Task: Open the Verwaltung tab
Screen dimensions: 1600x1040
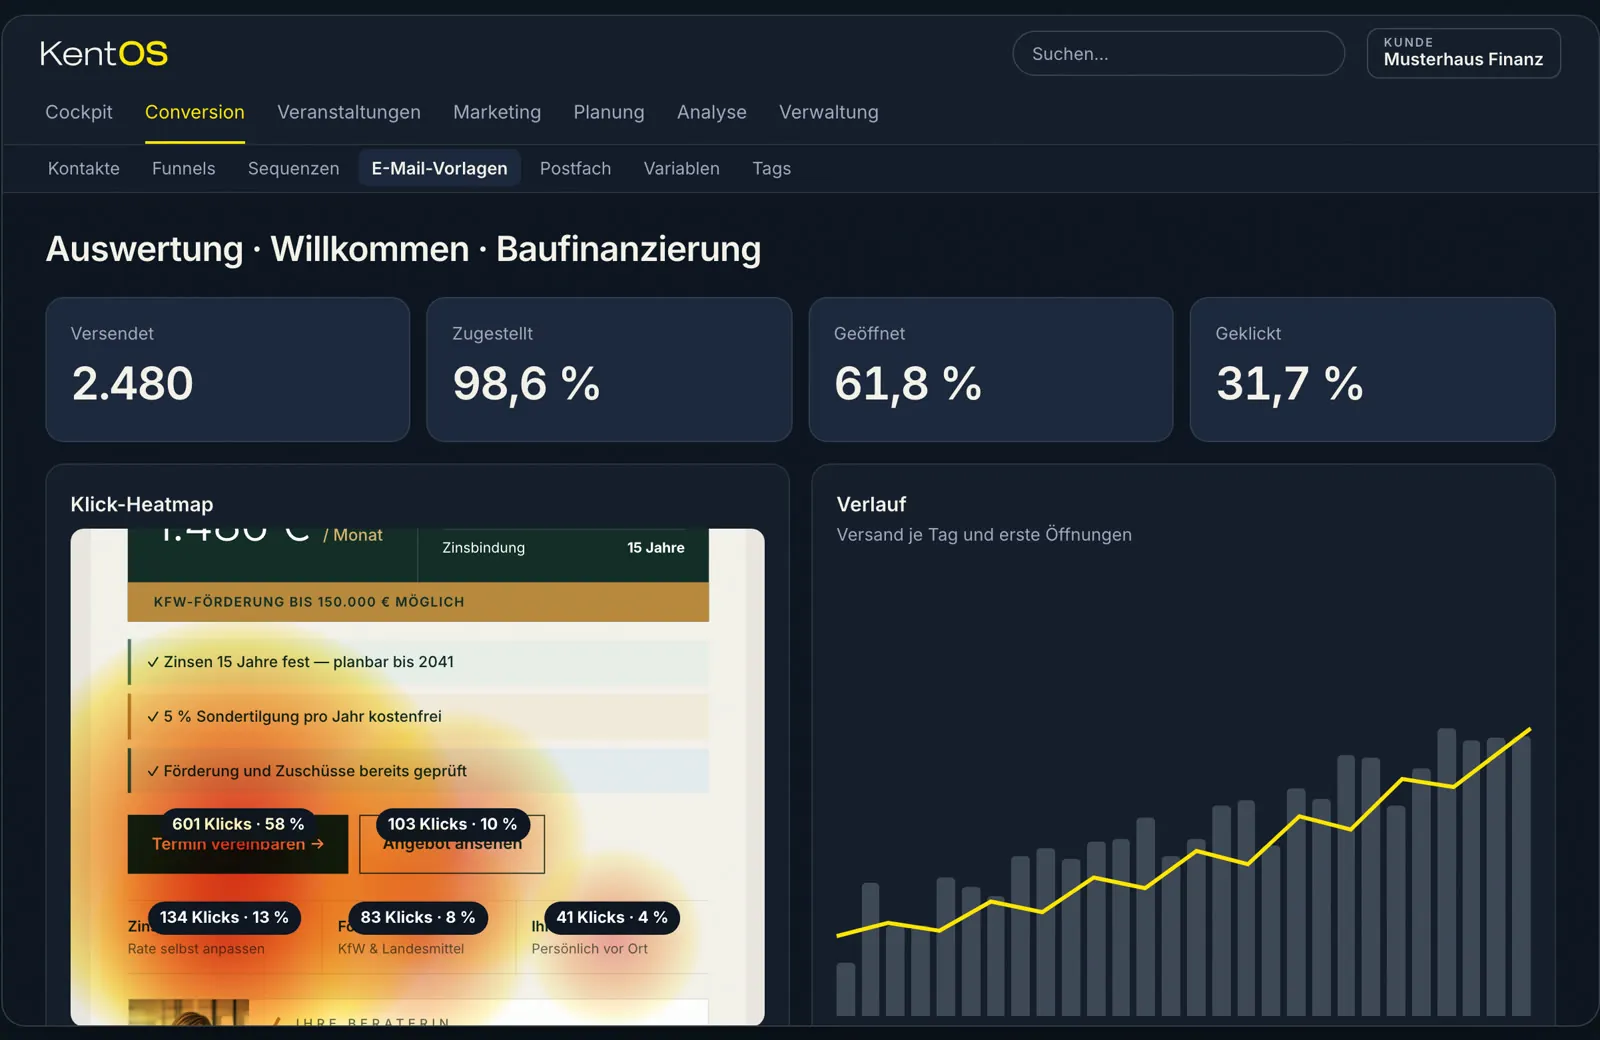Action: [829, 112]
